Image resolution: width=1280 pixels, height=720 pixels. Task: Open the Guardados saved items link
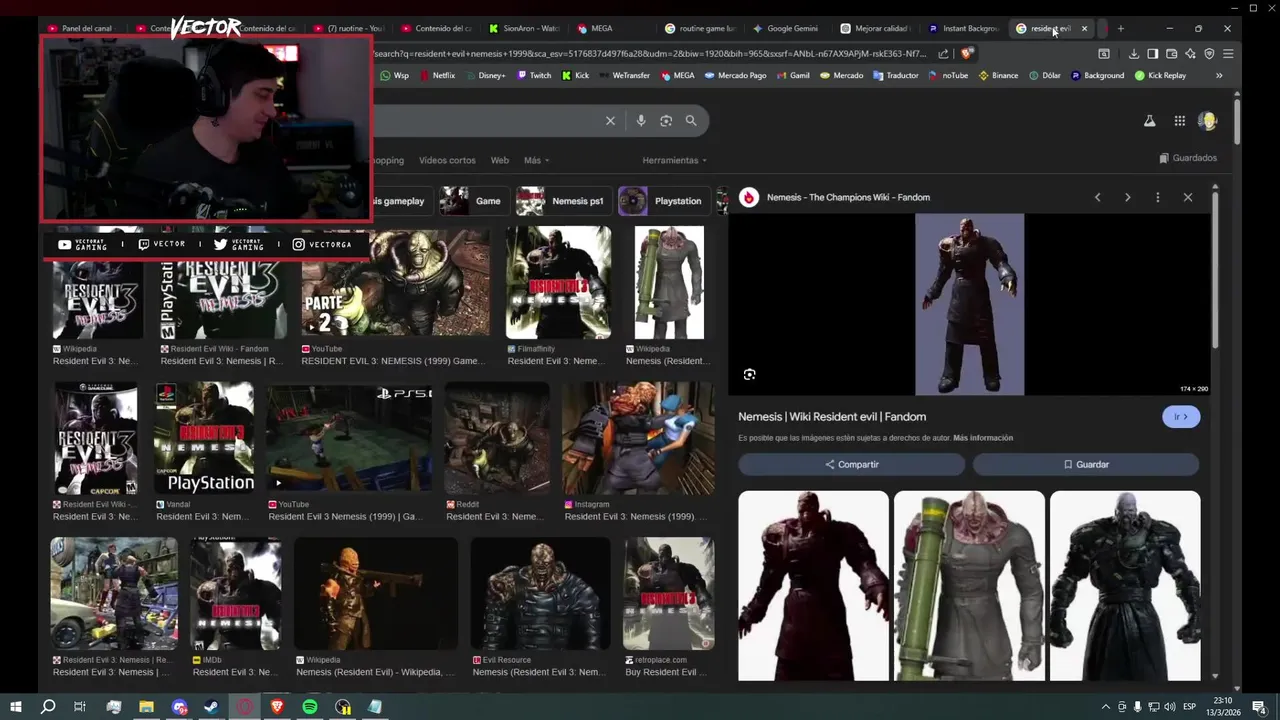1188,158
